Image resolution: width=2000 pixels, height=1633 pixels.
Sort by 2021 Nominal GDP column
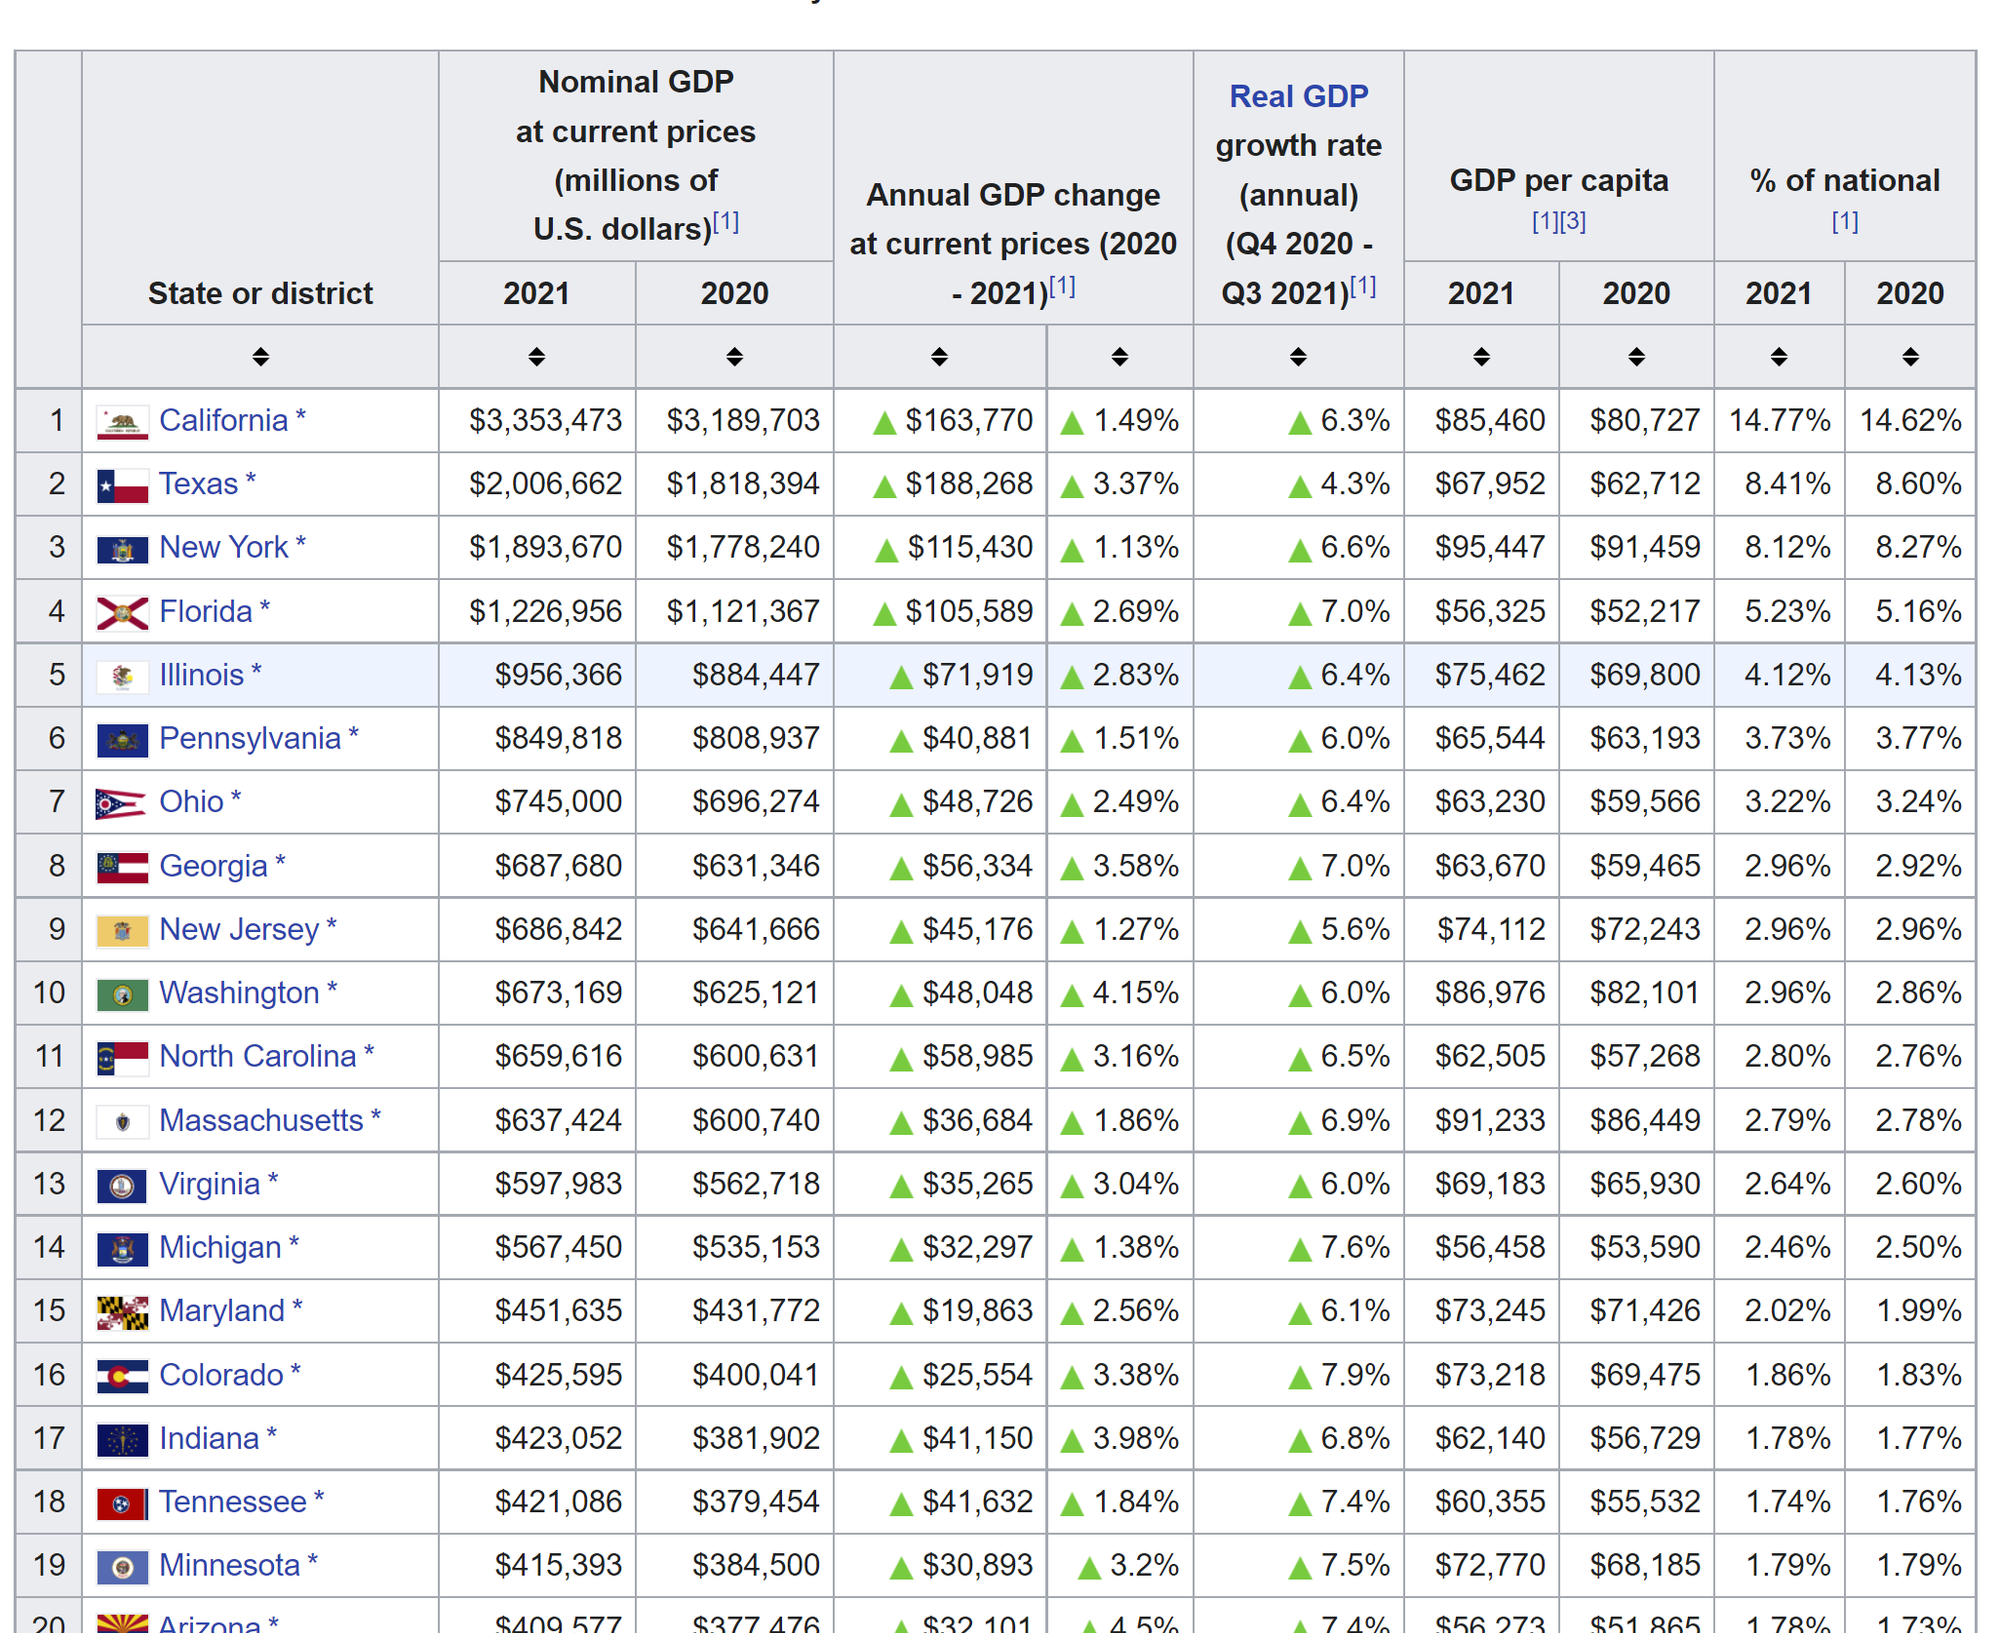pos(537,357)
